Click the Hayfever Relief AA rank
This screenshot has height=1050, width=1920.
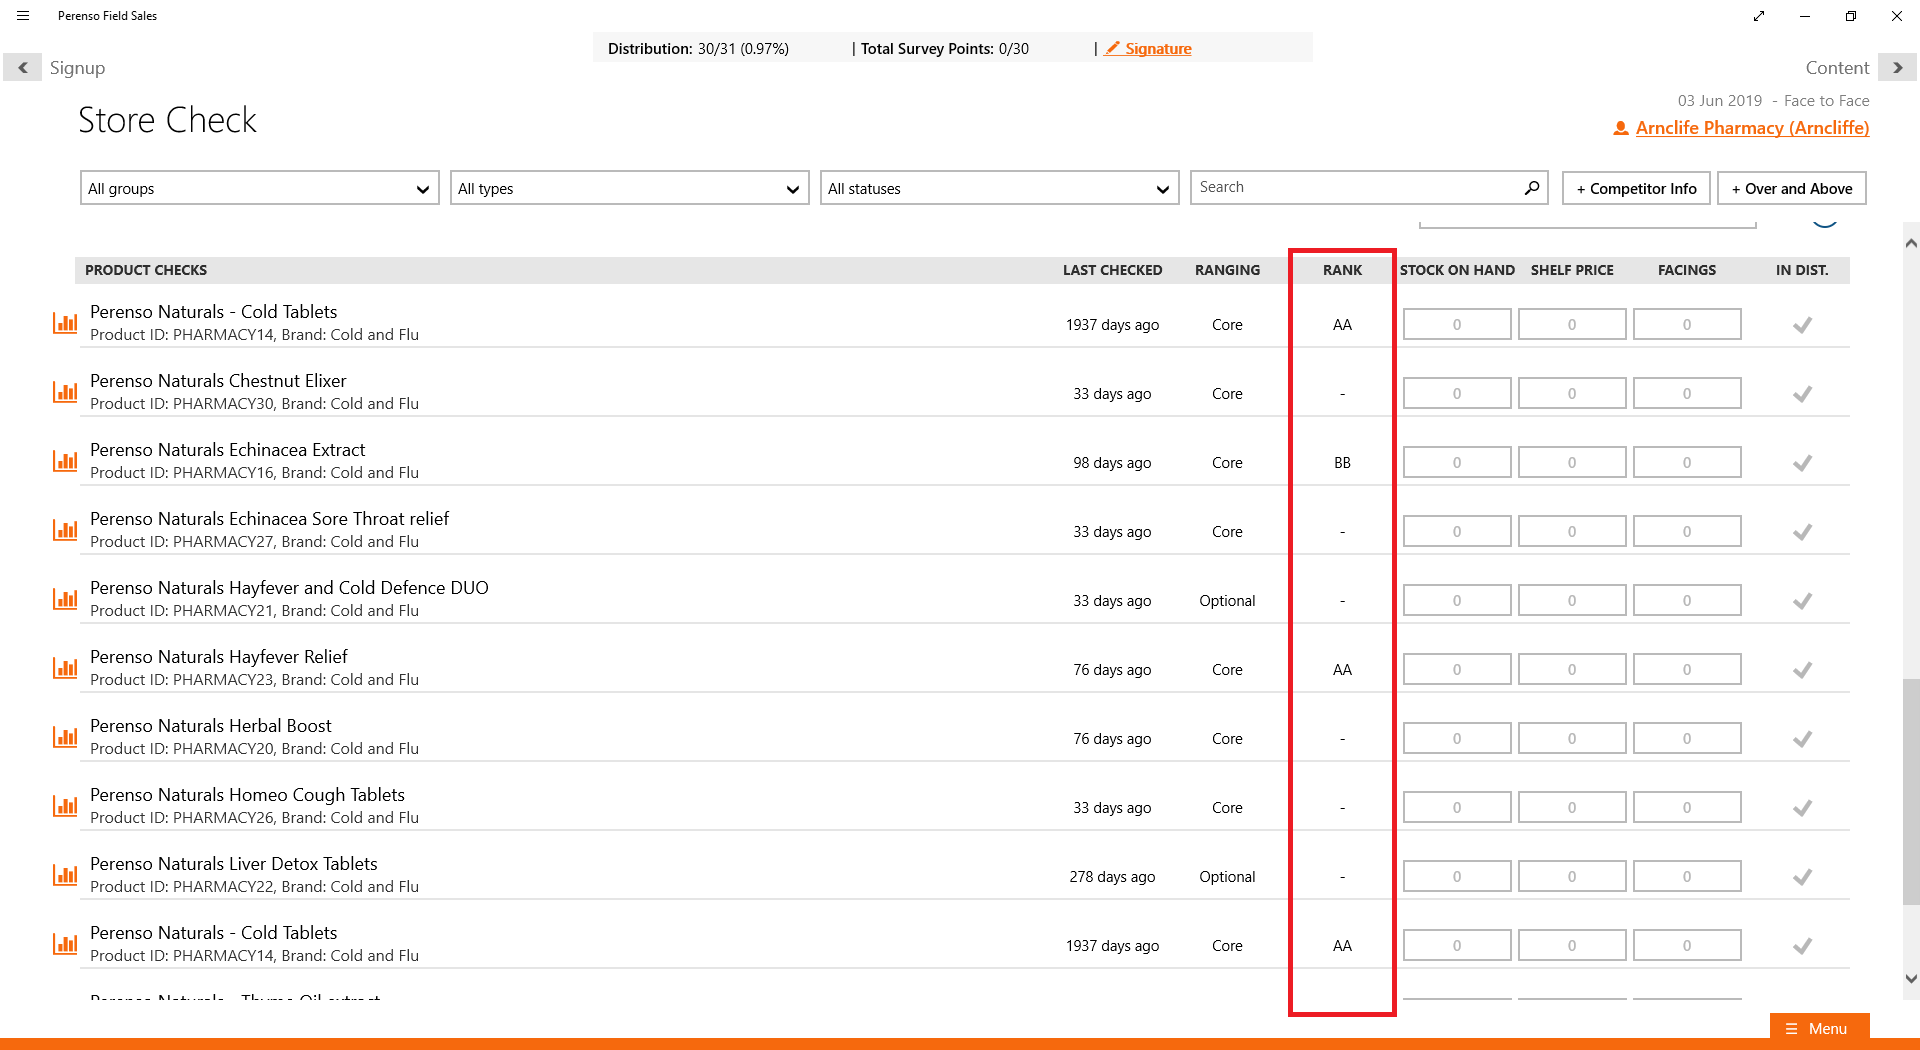(1342, 670)
